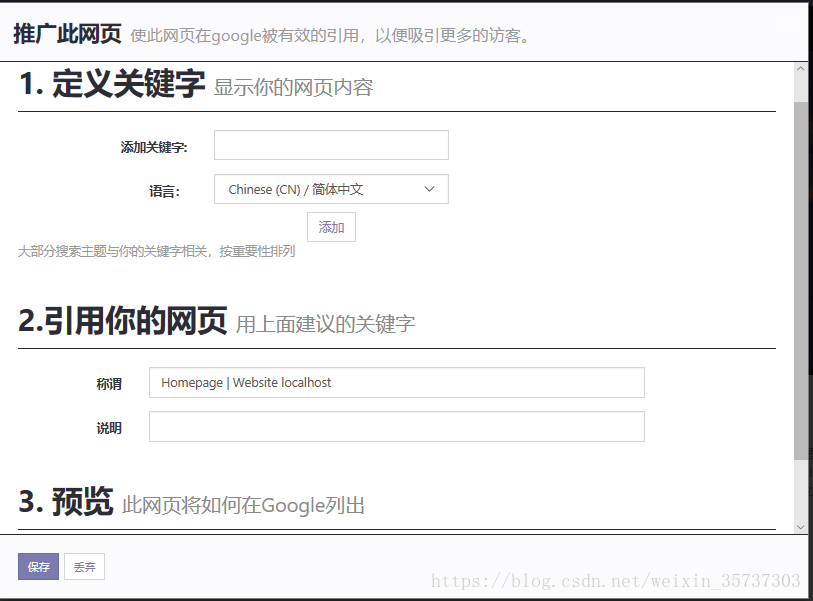Click the chevron in the Chinese (CN) combo box
The width and height of the screenshot is (813, 601).
tap(429, 189)
